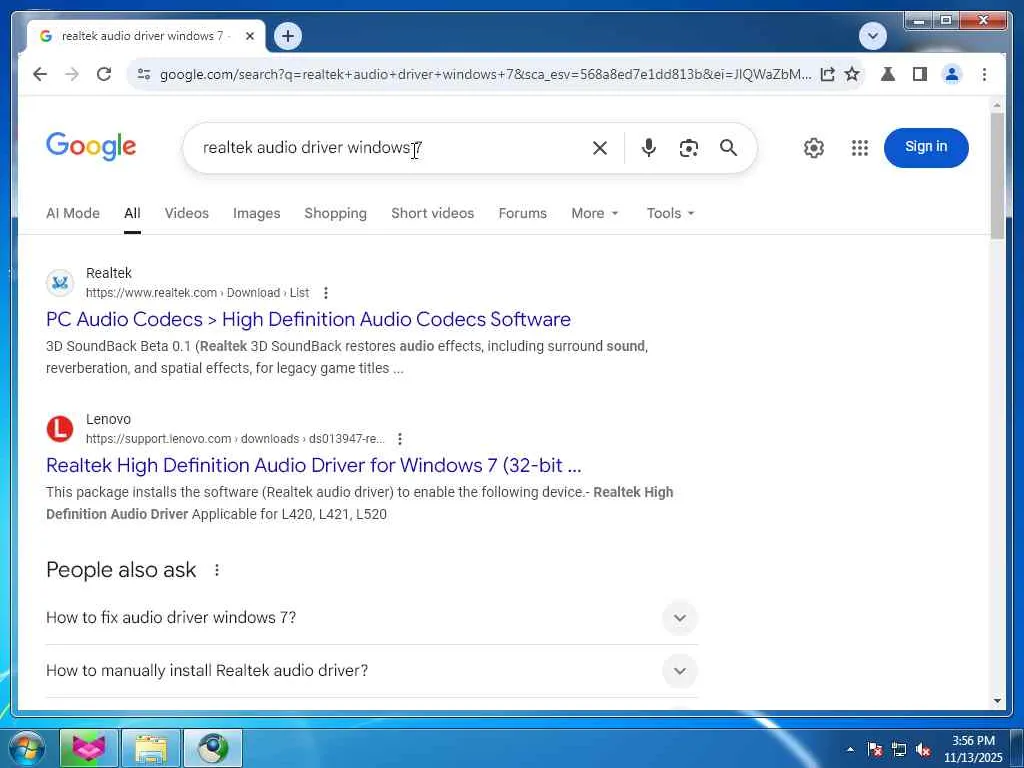Open Chrome's three-dot menu

(984, 74)
